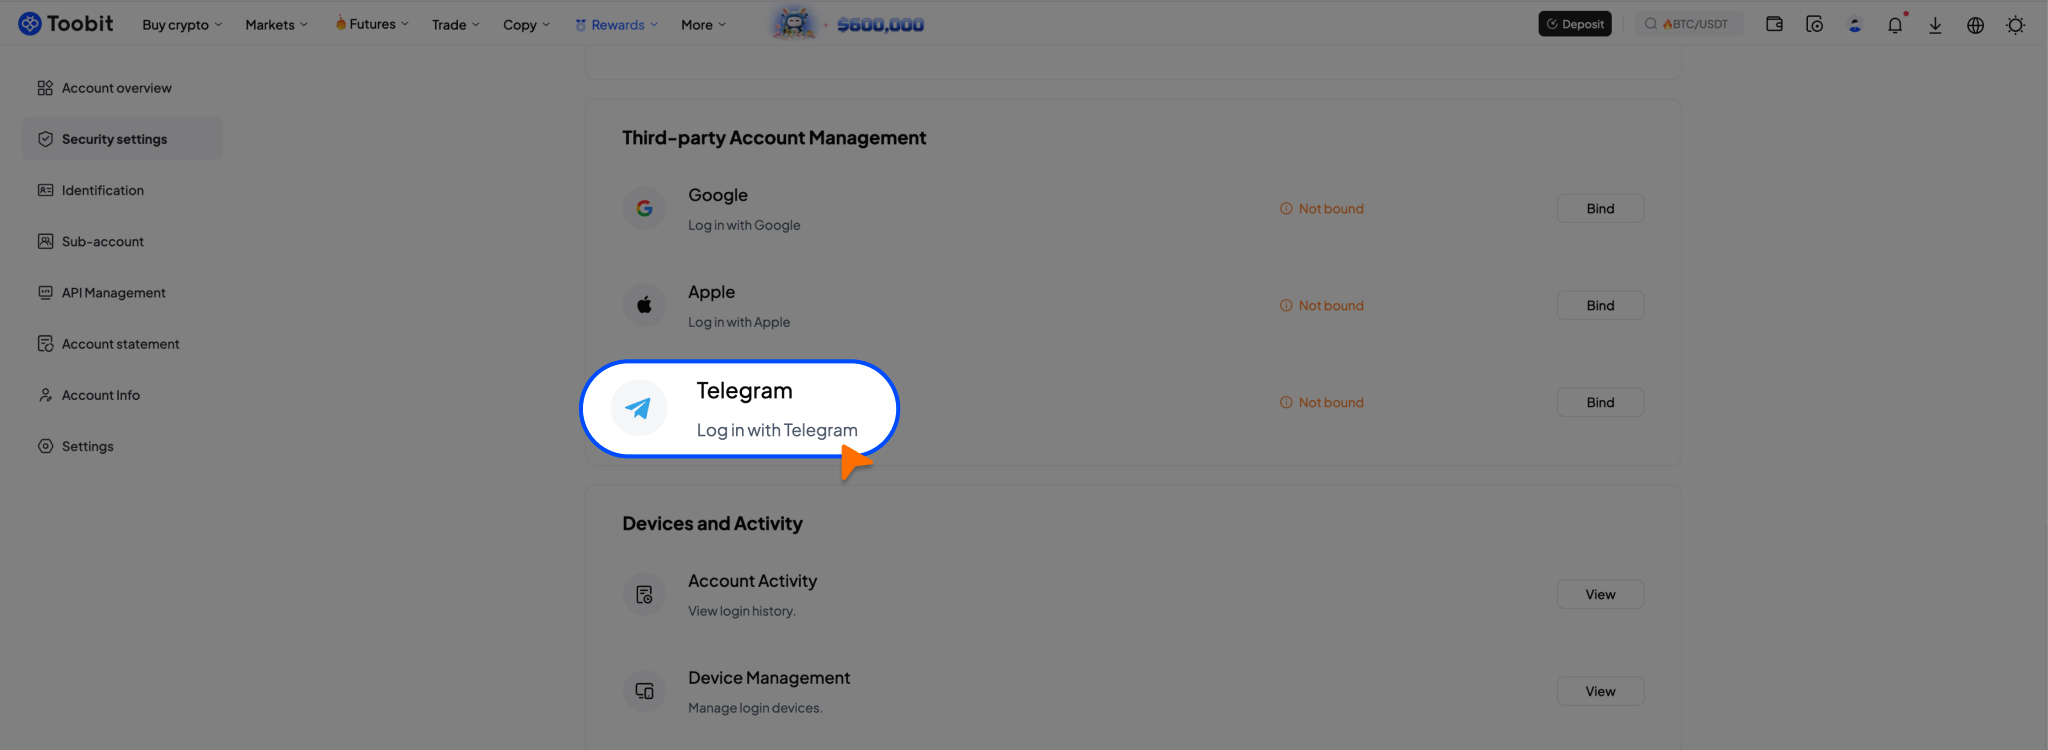Viewport: 2048px width, 750px height.
Task: Go to Identification in the sidebar
Action: (x=122, y=190)
